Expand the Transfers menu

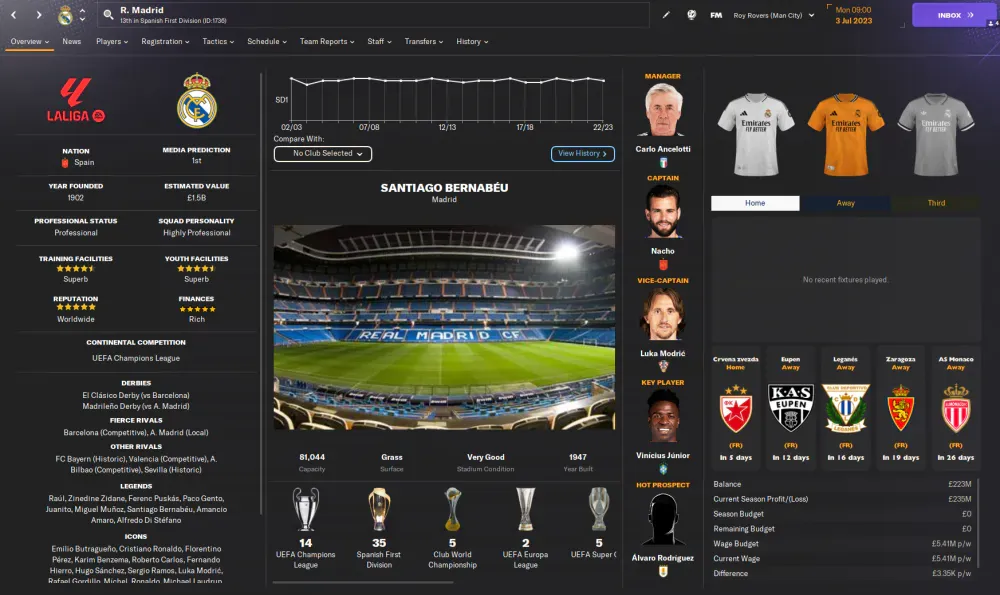pos(423,41)
